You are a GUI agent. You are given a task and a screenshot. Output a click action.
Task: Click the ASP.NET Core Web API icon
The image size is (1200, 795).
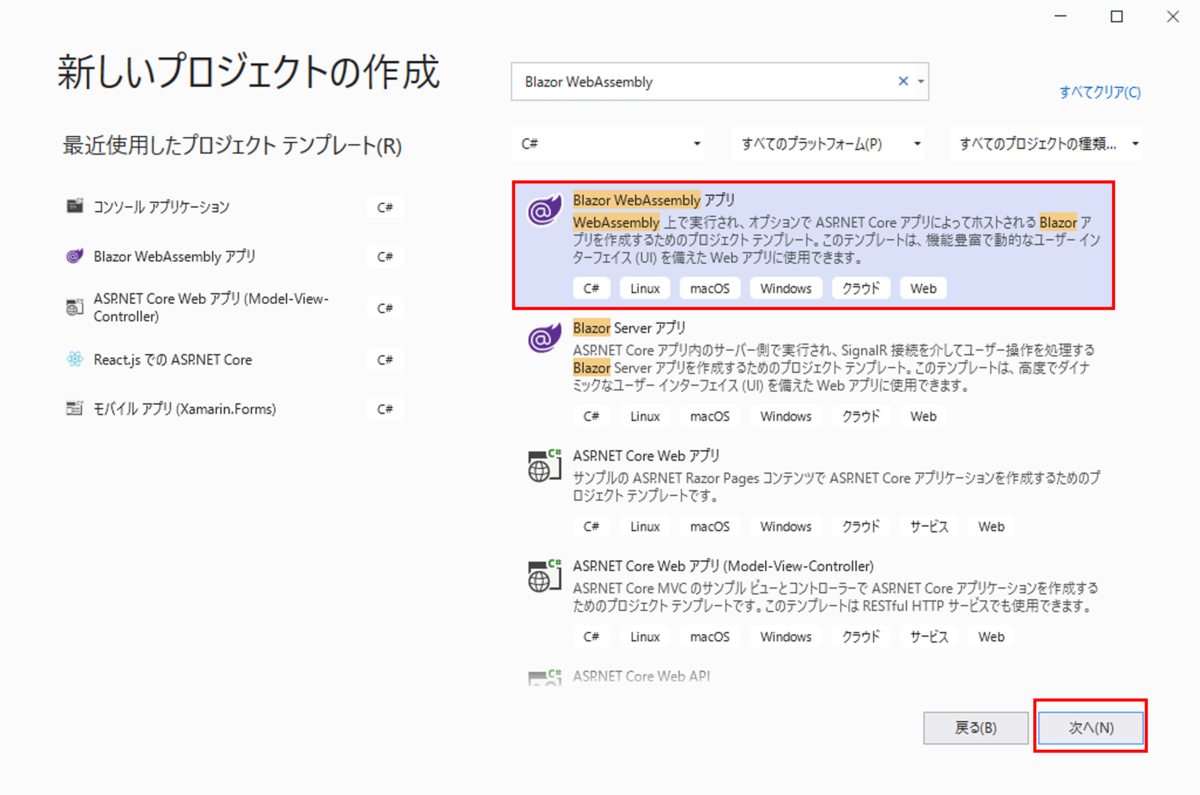[x=543, y=676]
